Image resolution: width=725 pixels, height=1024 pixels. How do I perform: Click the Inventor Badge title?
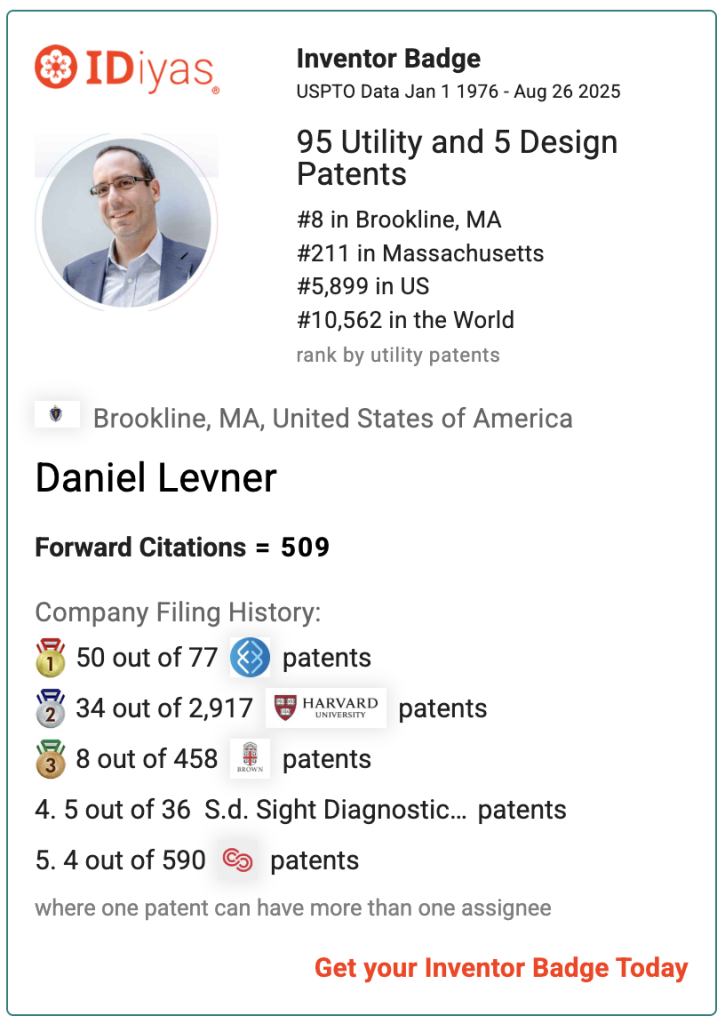pos(389,59)
